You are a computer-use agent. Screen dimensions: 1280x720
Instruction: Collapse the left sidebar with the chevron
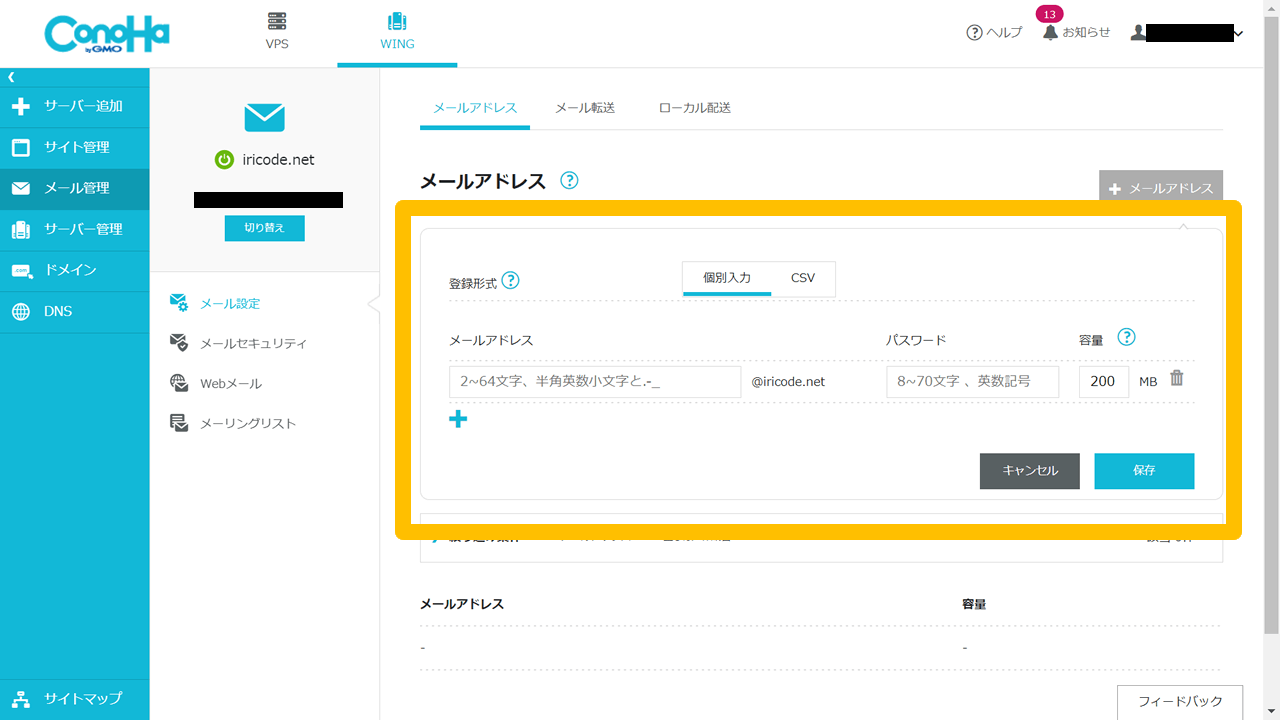(12, 77)
